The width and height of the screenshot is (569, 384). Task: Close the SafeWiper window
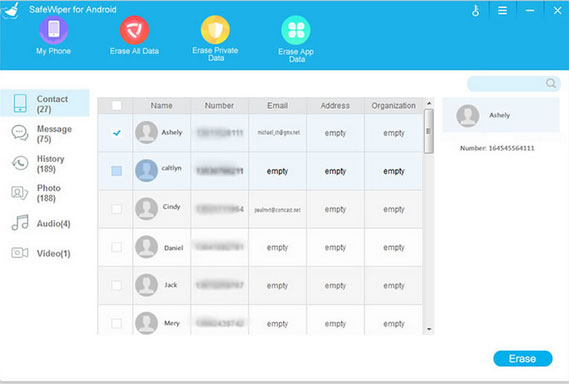pyautogui.click(x=557, y=11)
